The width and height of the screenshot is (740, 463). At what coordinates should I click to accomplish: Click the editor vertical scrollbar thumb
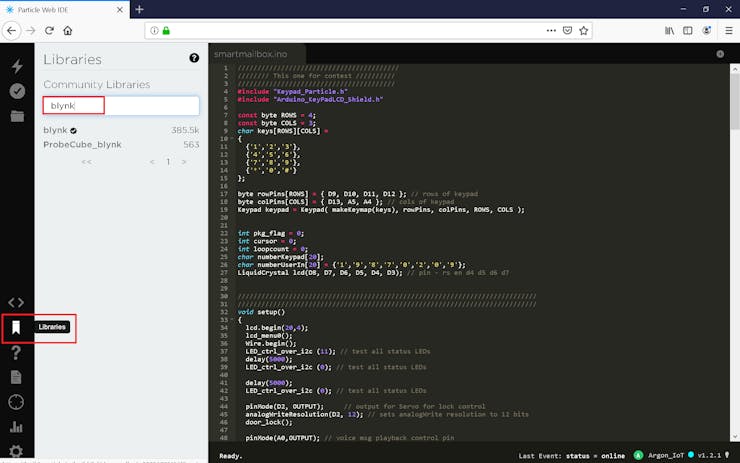coord(735,101)
